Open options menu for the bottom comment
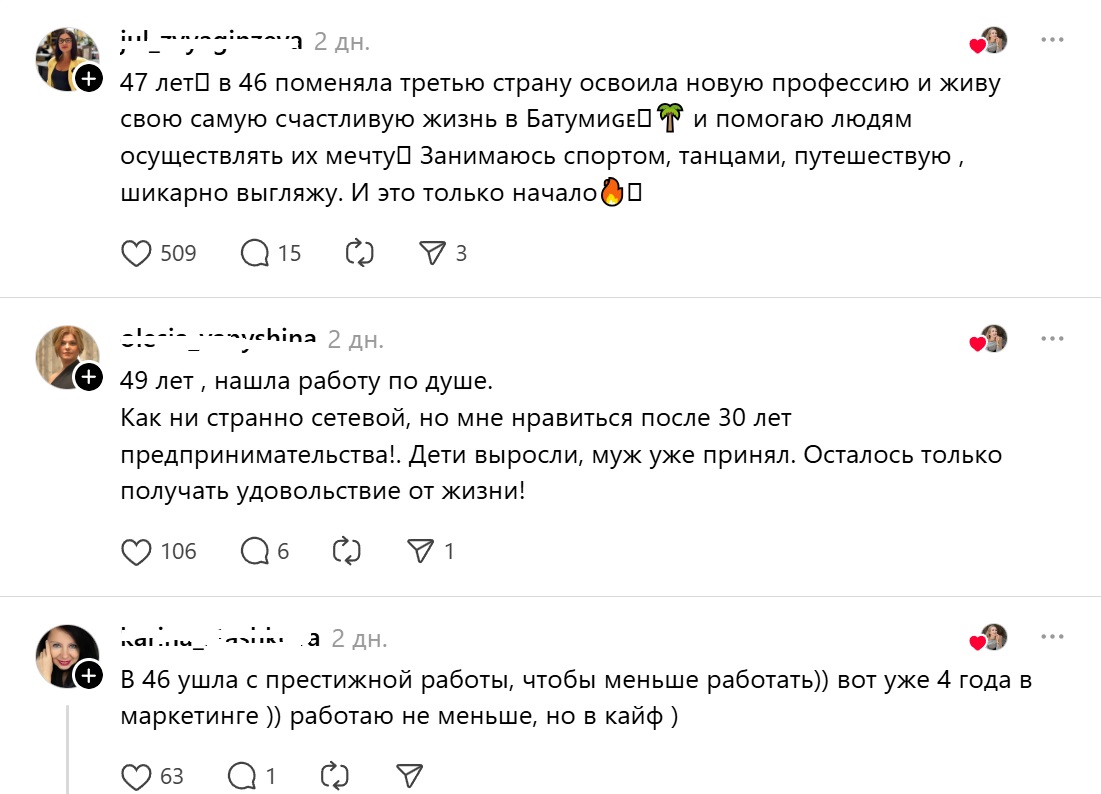The height and width of the screenshot is (794, 1101). pos(1051,634)
